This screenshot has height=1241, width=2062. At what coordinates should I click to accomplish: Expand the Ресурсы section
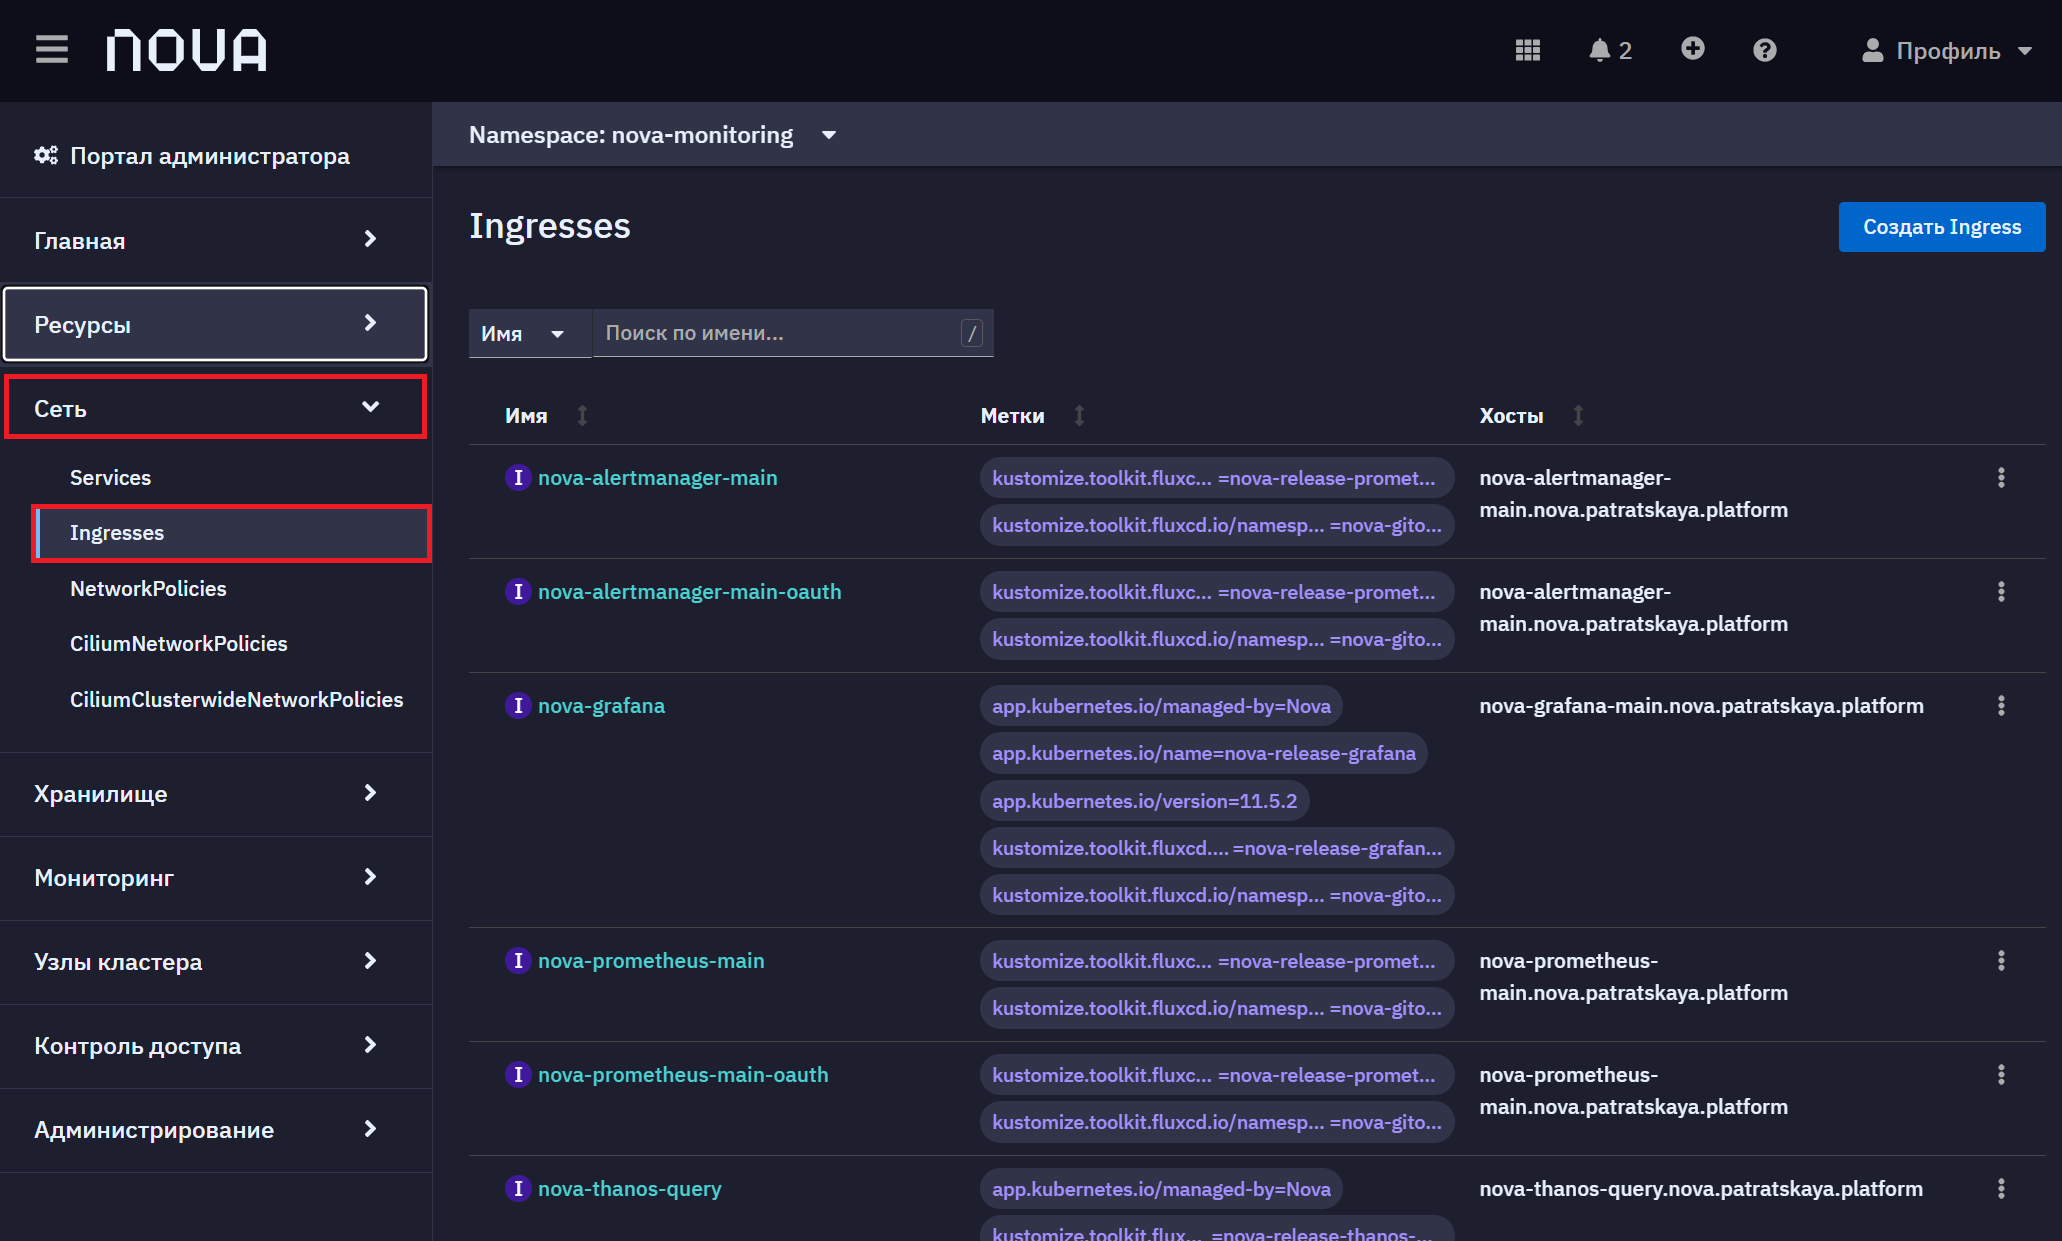(x=215, y=324)
